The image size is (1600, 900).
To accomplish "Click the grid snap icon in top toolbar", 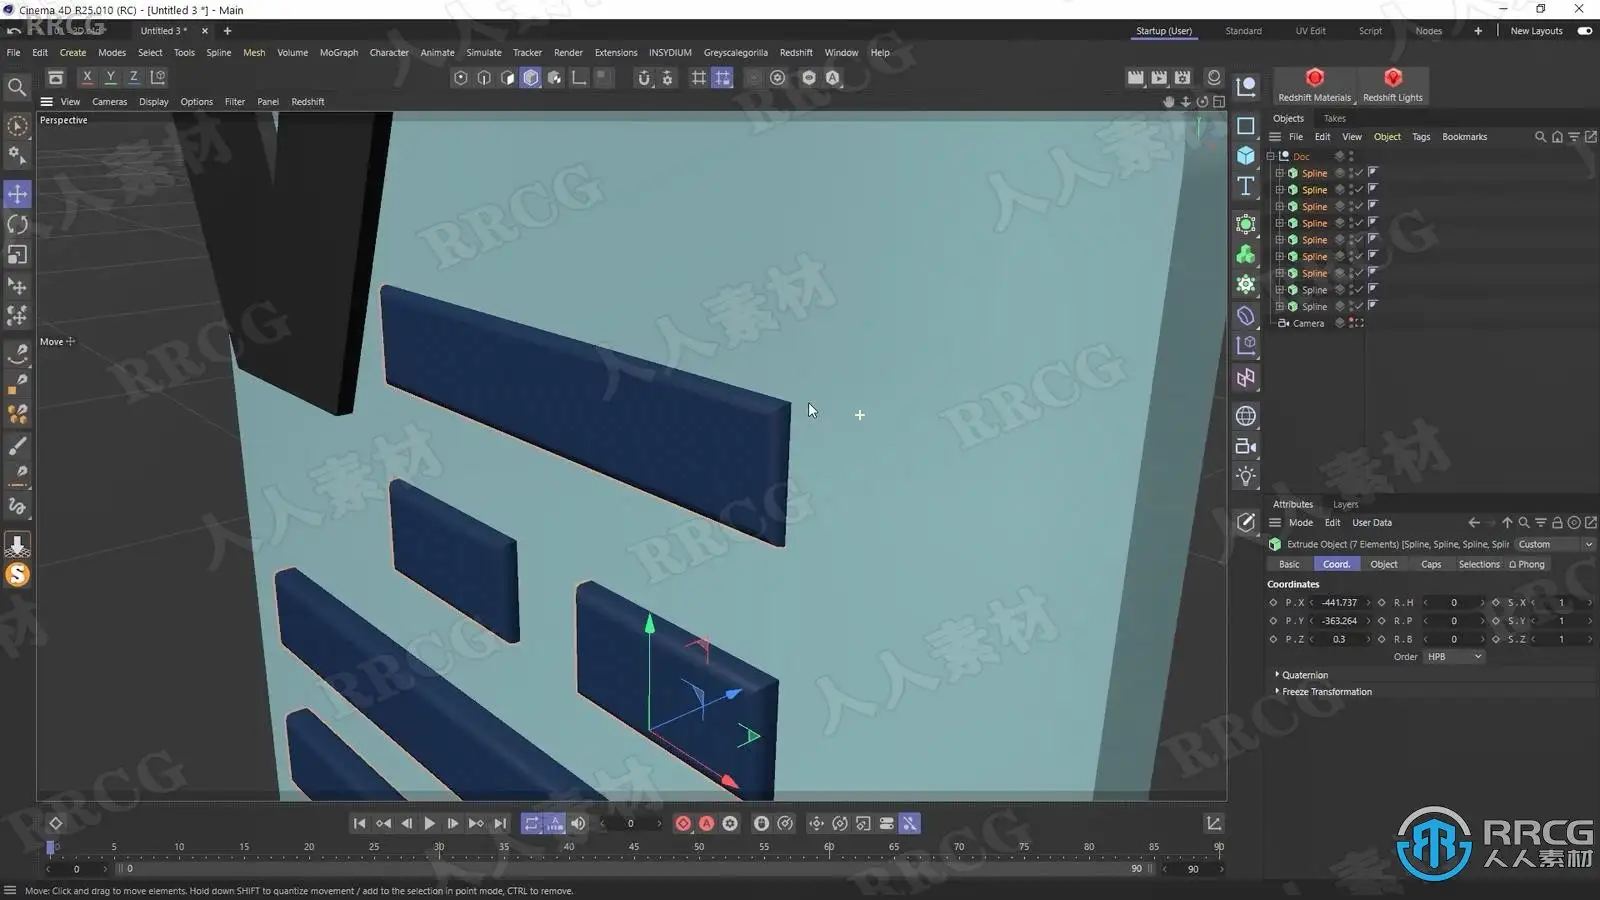I will pos(698,77).
